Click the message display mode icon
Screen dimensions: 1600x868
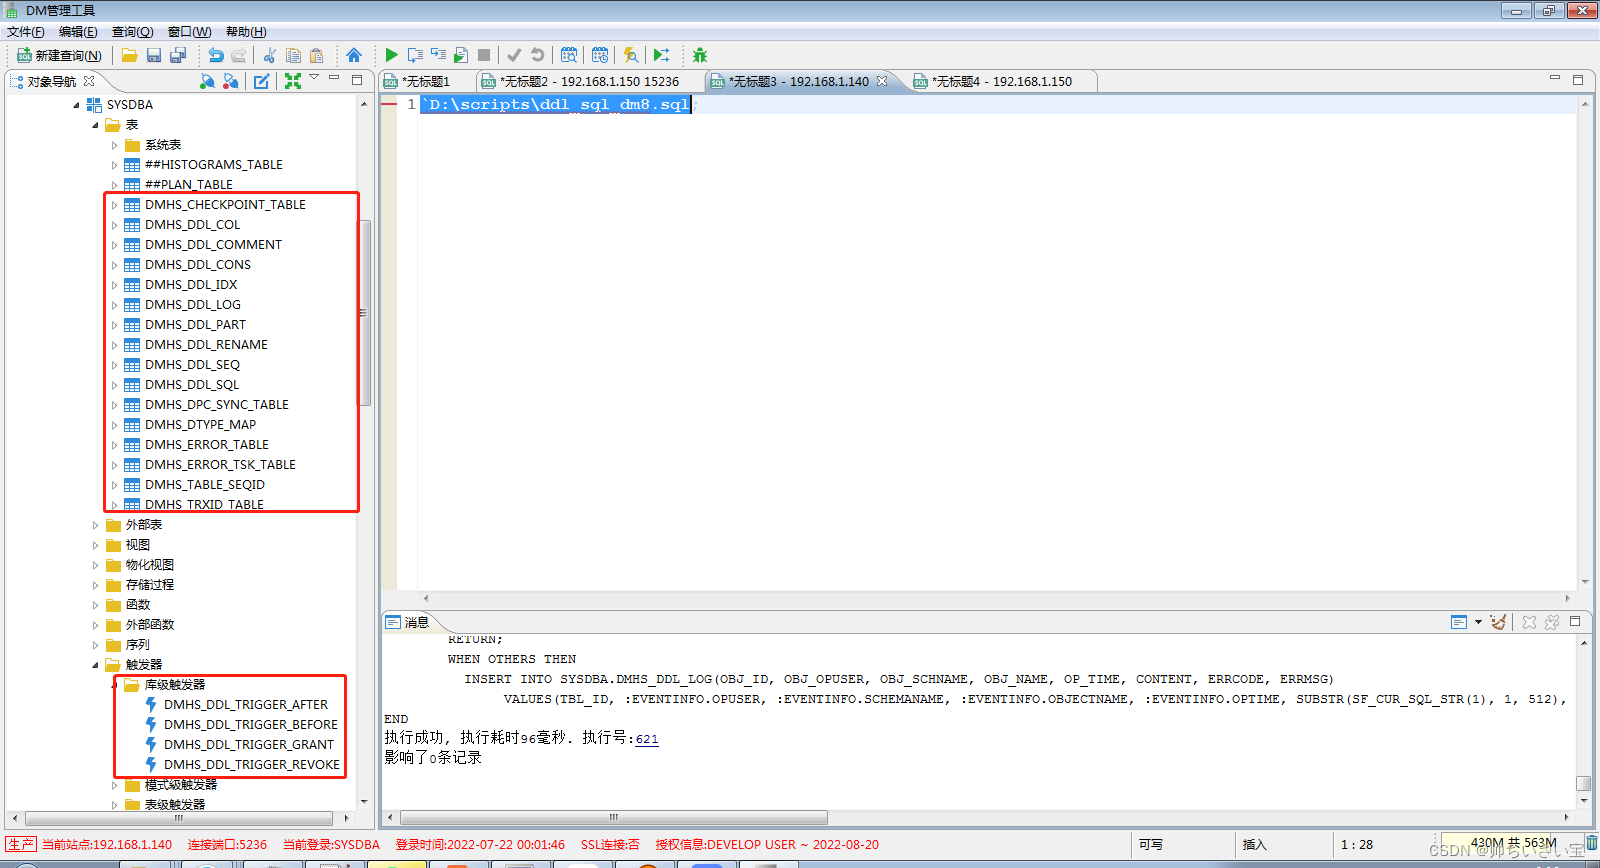(x=1459, y=622)
